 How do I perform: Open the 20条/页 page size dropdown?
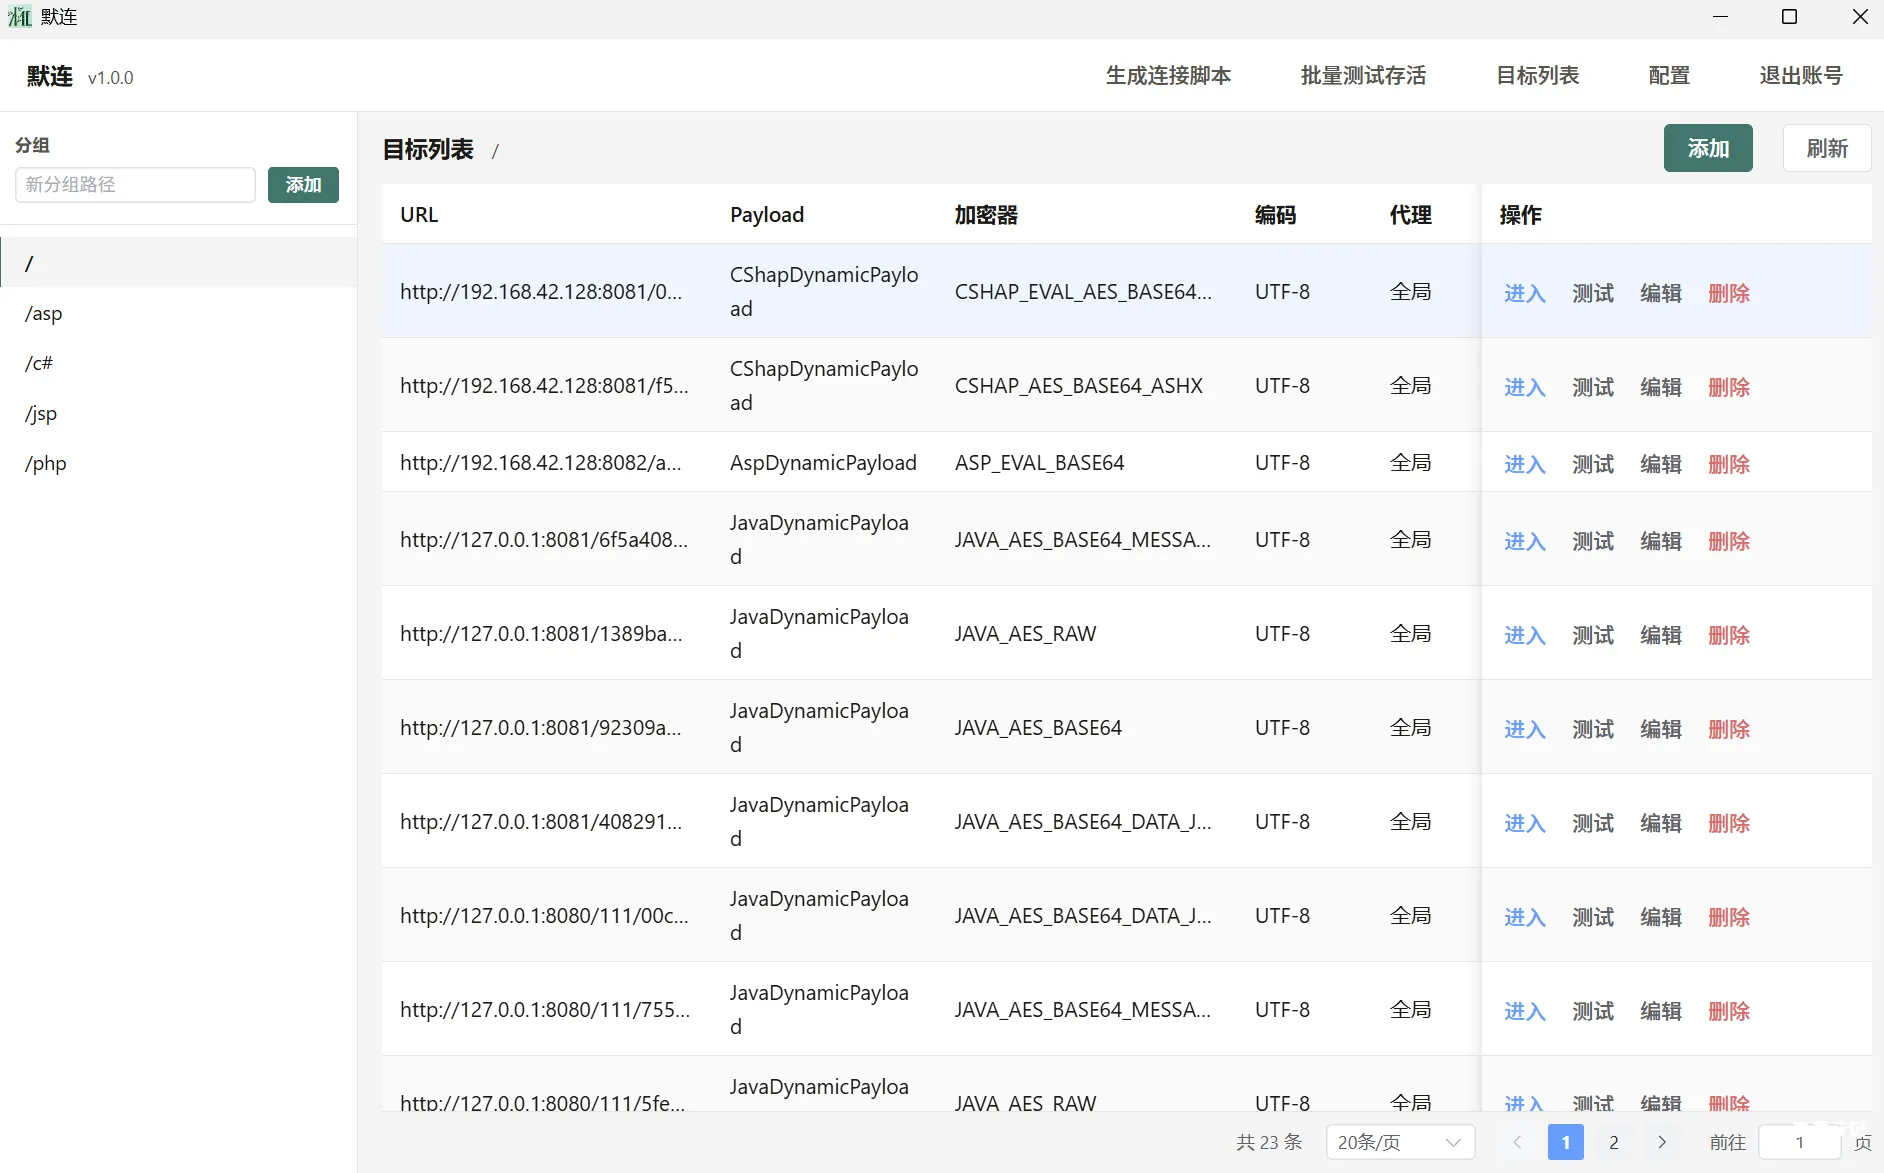coord(1398,1141)
